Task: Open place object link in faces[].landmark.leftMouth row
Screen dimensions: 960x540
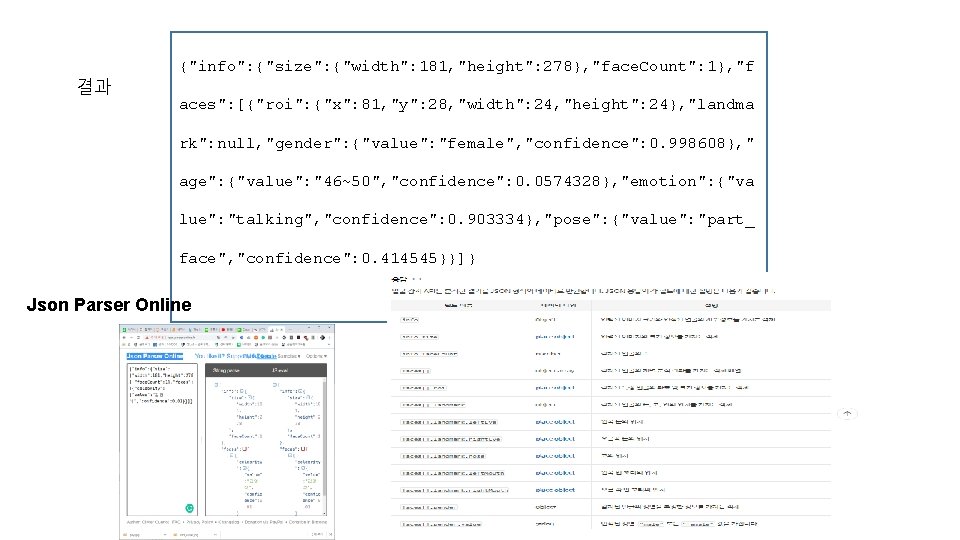Action: [x=555, y=473]
